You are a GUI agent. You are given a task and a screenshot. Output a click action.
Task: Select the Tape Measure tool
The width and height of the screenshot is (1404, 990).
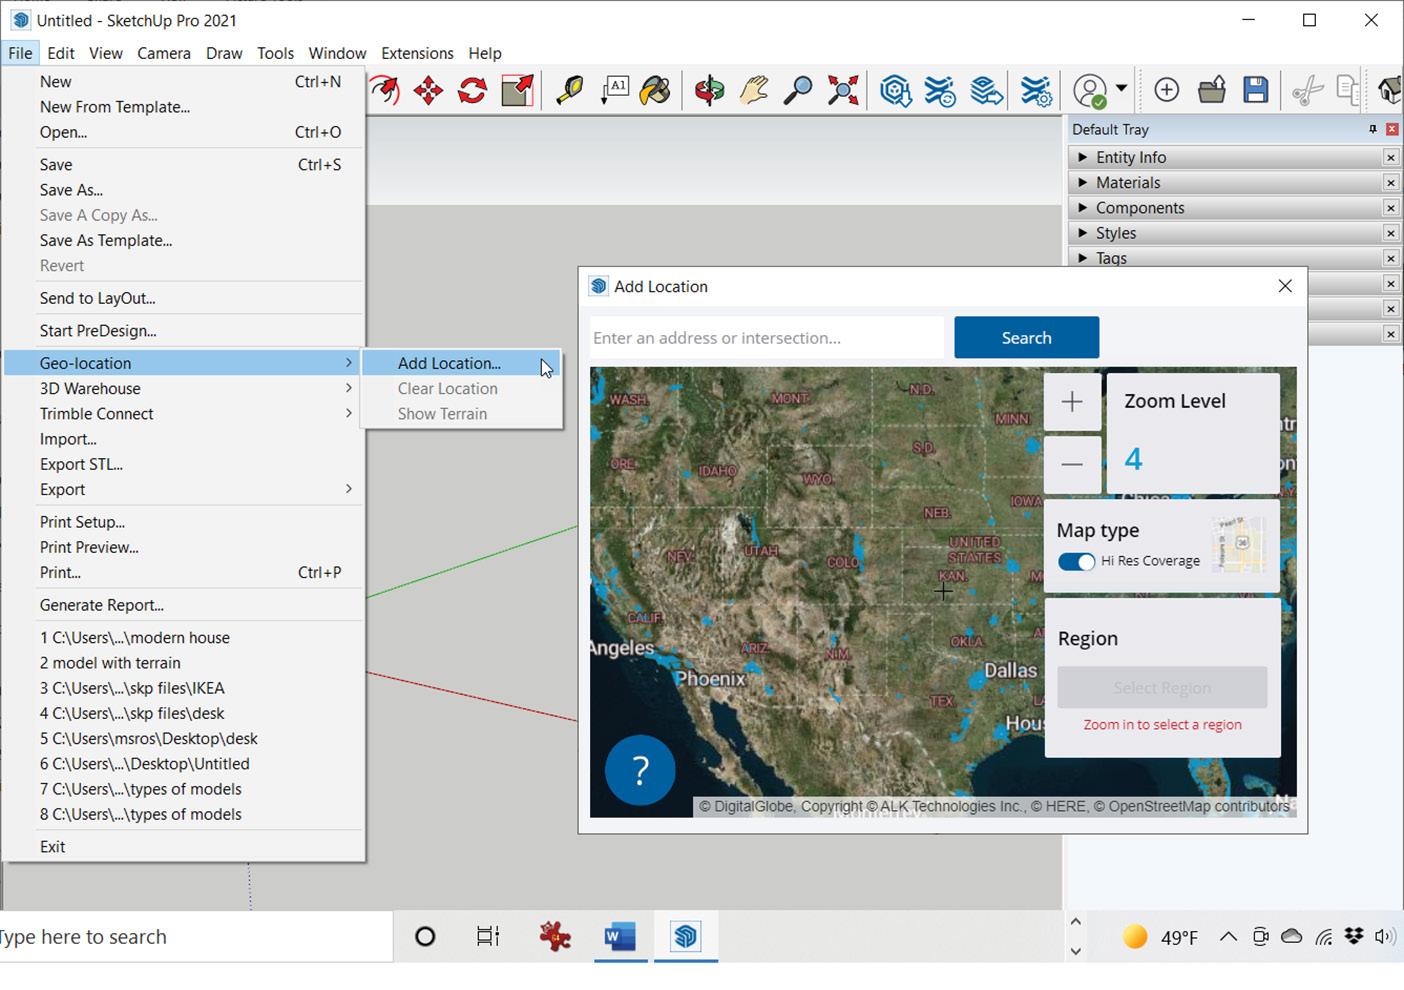click(x=569, y=91)
